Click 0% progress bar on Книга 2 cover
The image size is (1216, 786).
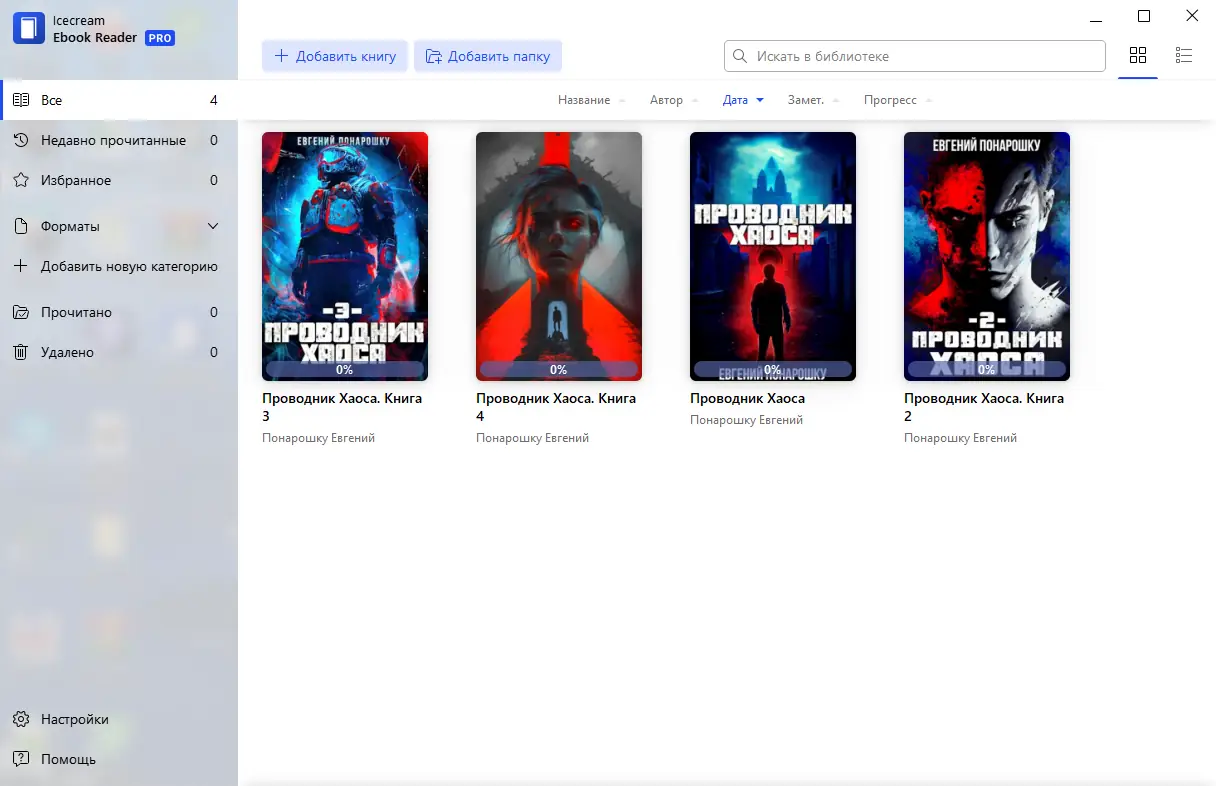[x=987, y=369]
